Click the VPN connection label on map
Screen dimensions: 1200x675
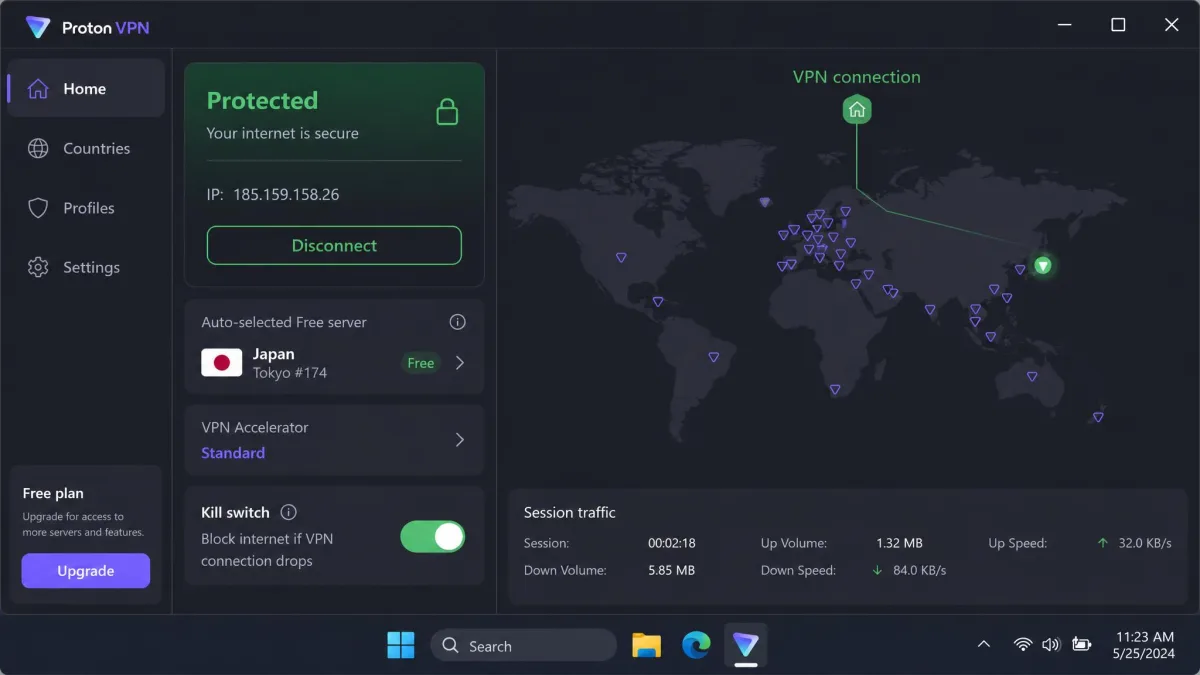pyautogui.click(x=857, y=77)
